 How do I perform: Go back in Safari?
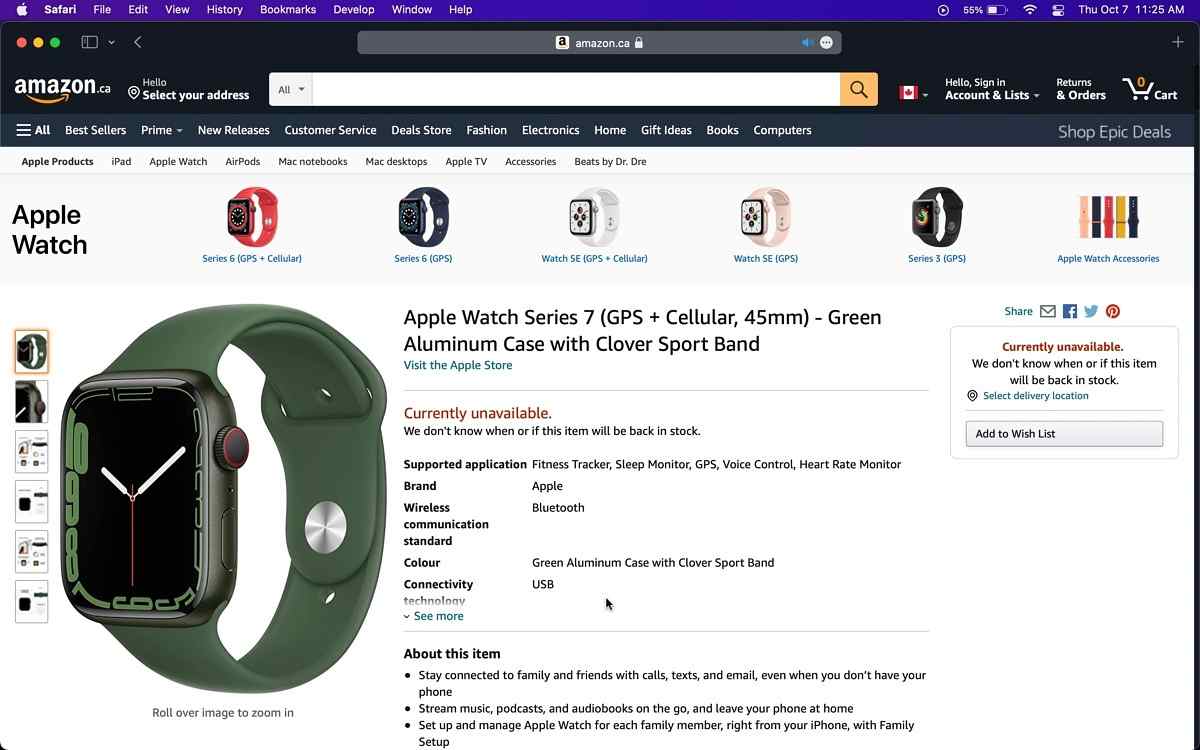pos(138,42)
